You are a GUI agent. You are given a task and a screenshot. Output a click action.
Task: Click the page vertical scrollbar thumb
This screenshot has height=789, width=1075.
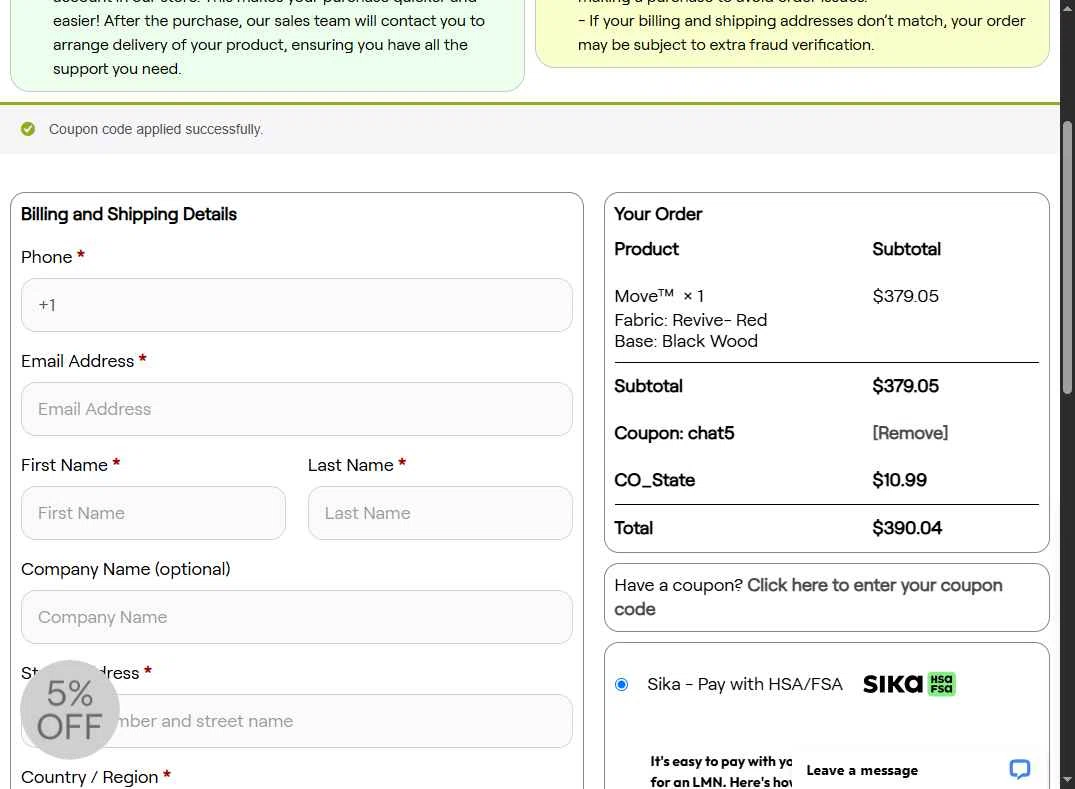(1067, 257)
